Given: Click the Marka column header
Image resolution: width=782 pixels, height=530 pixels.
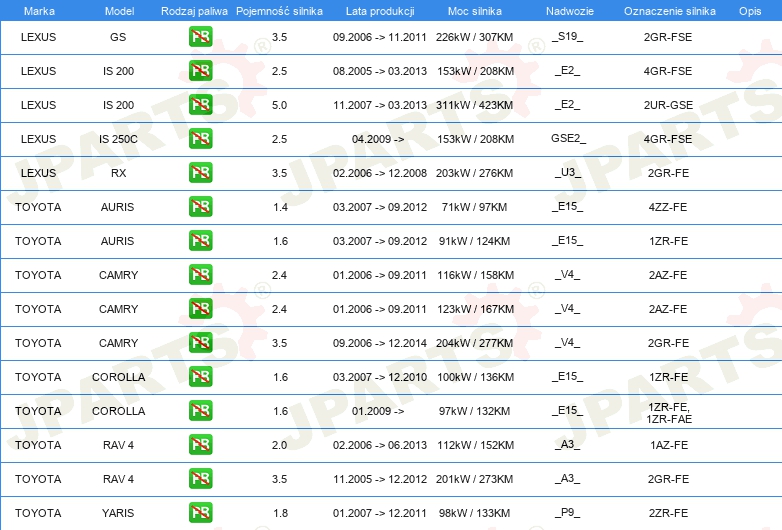Looking at the screenshot, I should 39,11.
